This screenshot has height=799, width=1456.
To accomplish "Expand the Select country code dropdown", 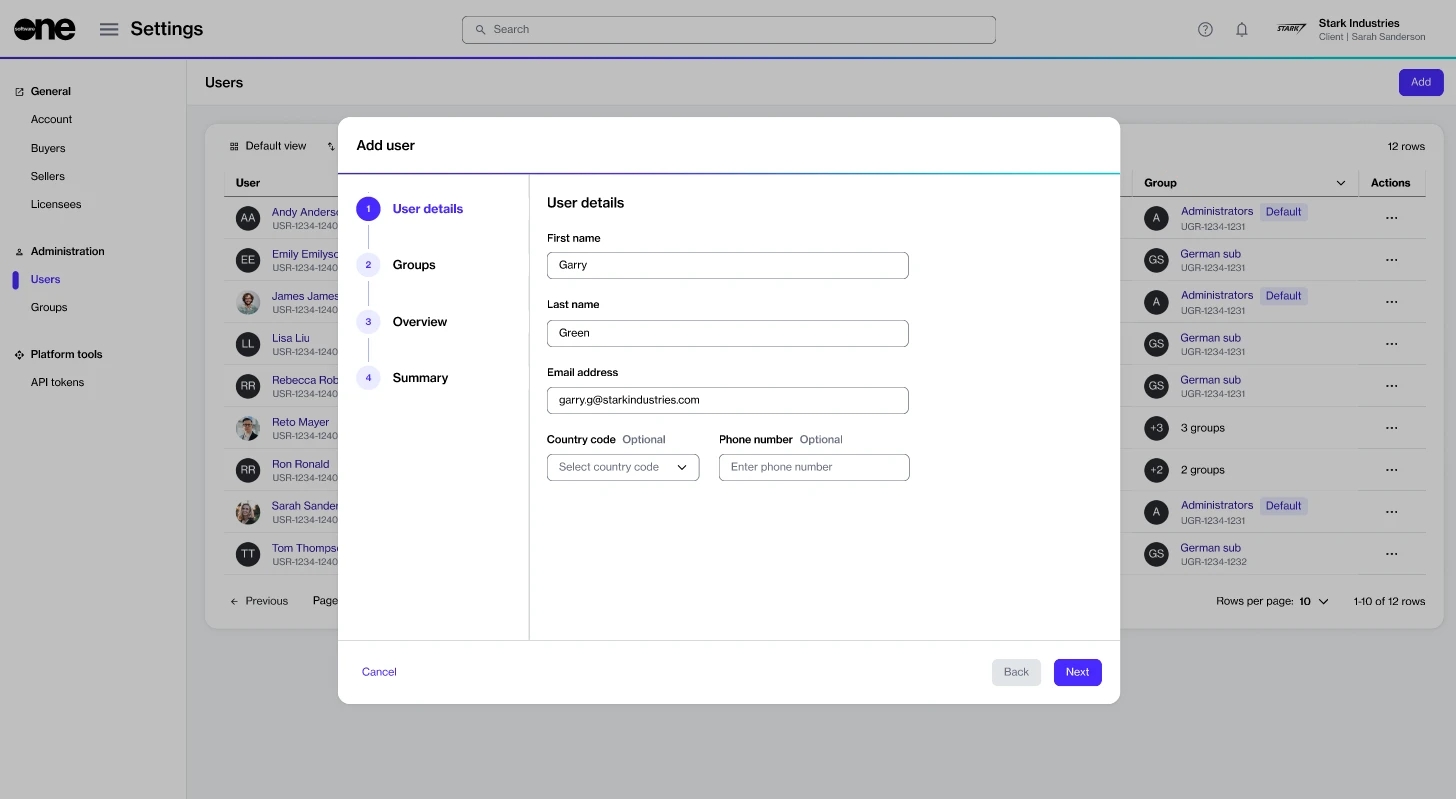I will 622,467.
